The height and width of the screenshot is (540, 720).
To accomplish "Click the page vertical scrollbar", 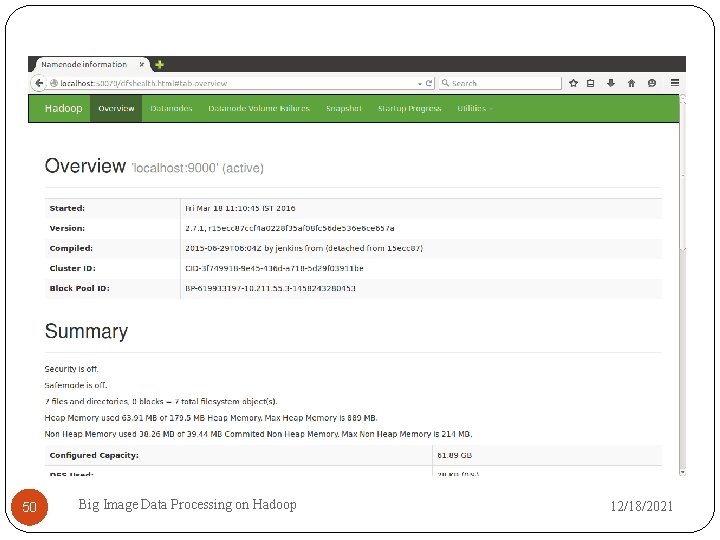I will pos(682,285).
